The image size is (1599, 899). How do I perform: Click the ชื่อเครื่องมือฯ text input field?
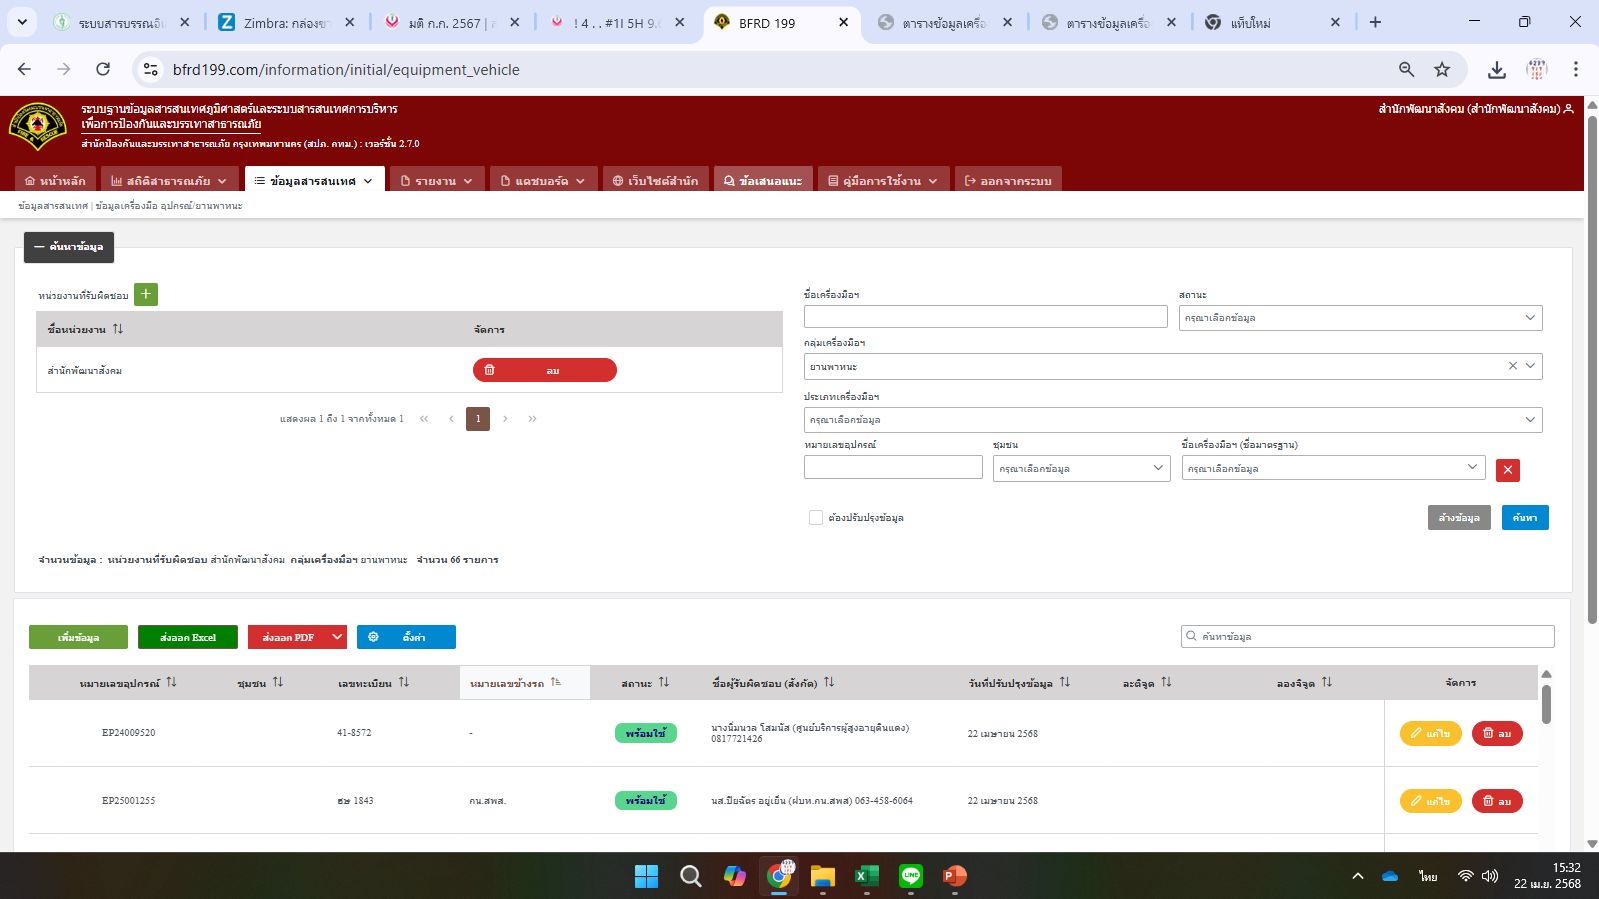tap(985, 317)
